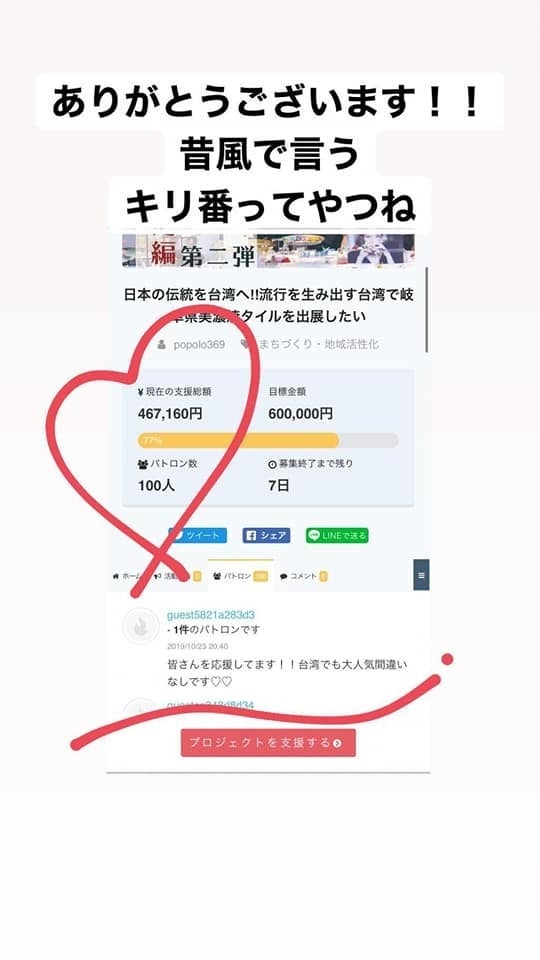Click the まちづくり・地域活性化 category link

318,344
